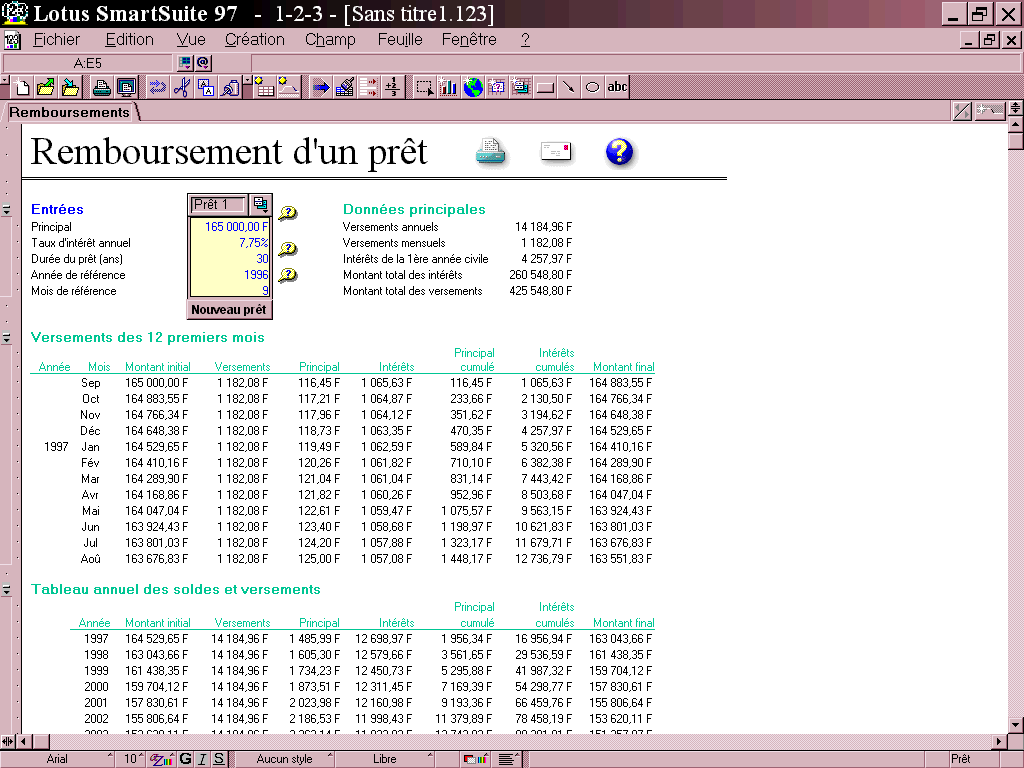Screen dimensions: 1024x768
Task: Collapse the Tableau annuel outline marker
Action: click(x=7, y=590)
